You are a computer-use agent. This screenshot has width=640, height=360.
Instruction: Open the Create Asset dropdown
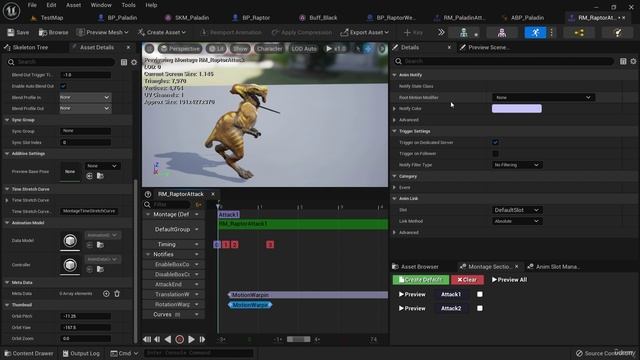[x=162, y=32]
